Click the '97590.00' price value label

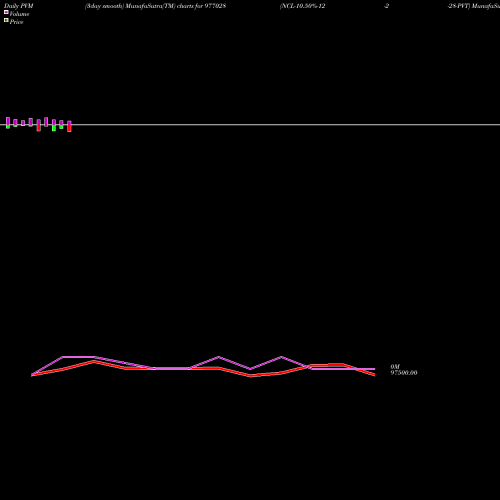point(404,373)
